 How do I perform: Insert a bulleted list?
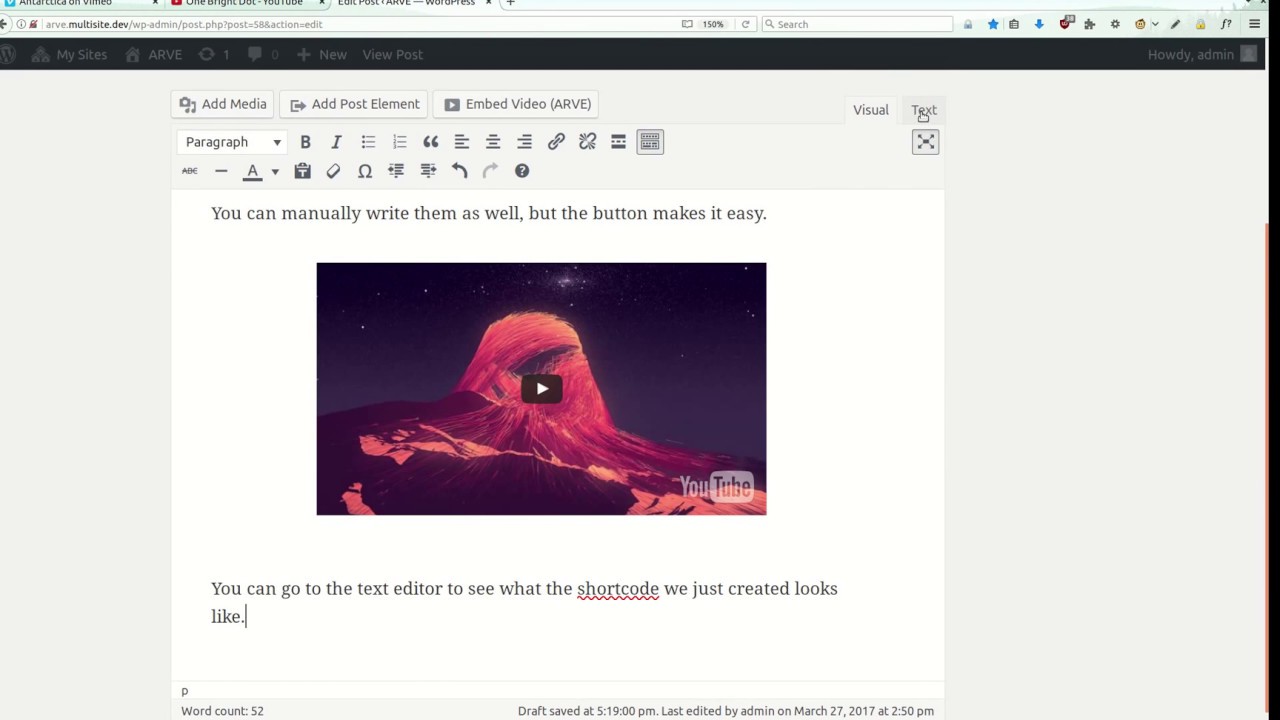[368, 142]
